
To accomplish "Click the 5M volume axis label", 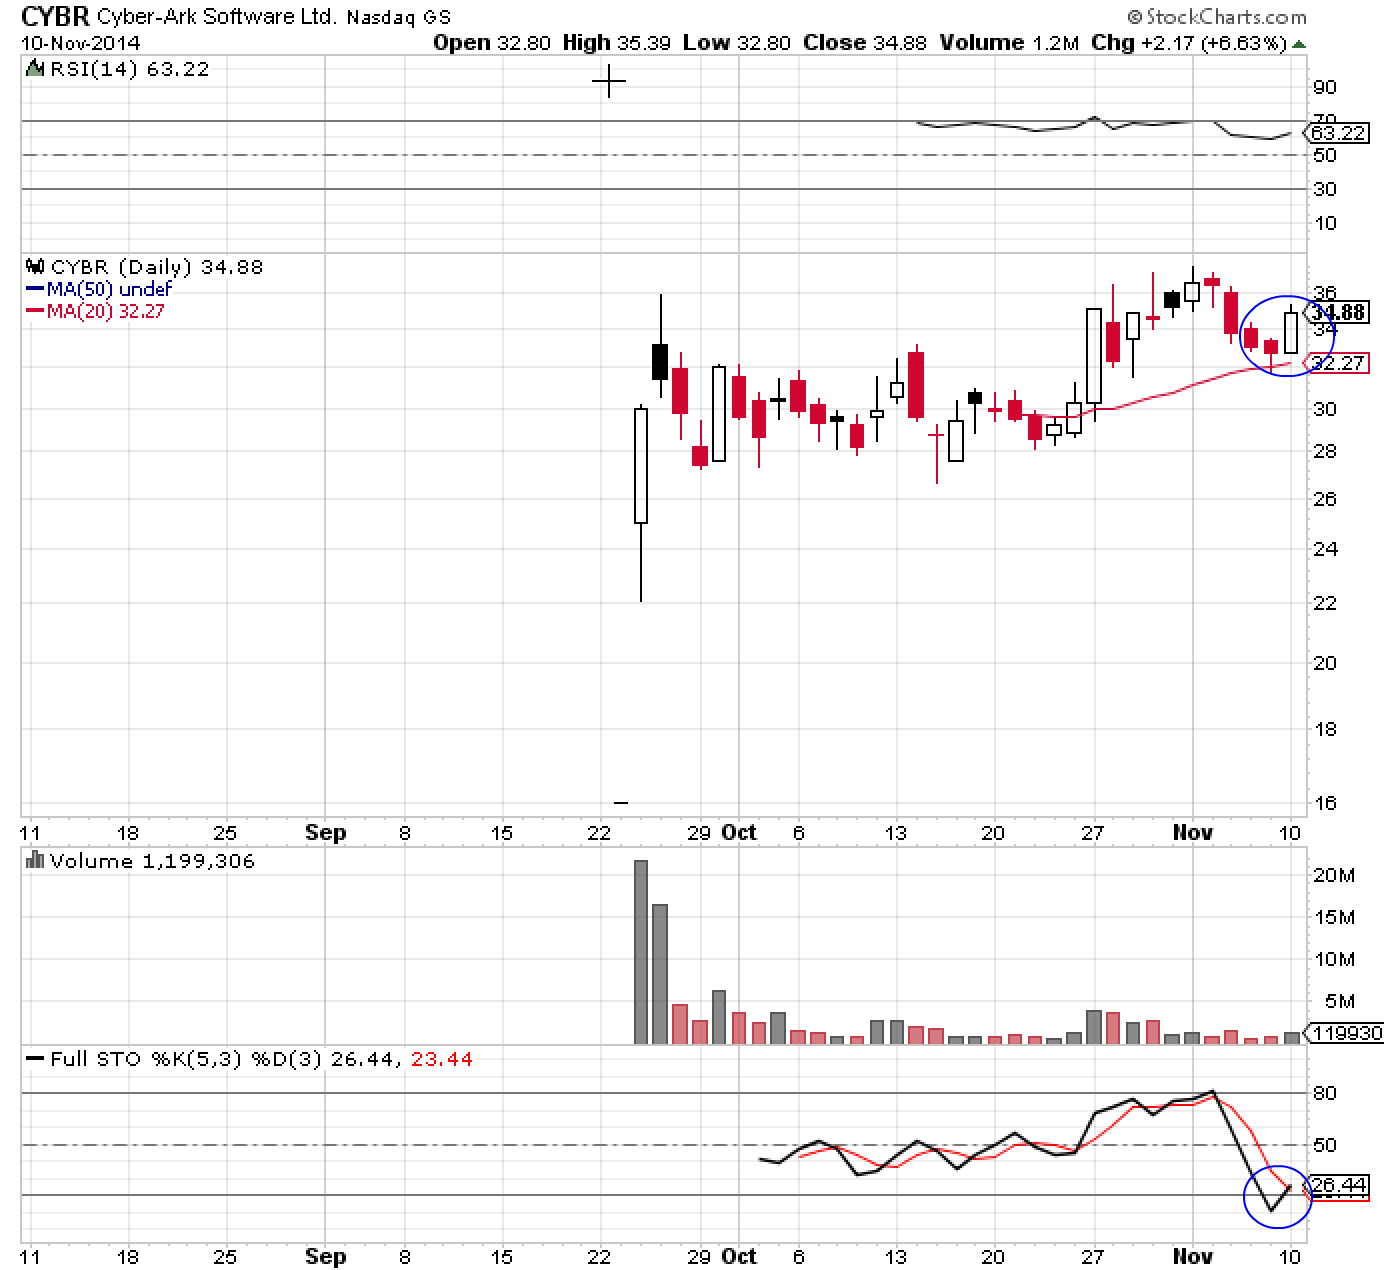I will pos(1338,1001).
